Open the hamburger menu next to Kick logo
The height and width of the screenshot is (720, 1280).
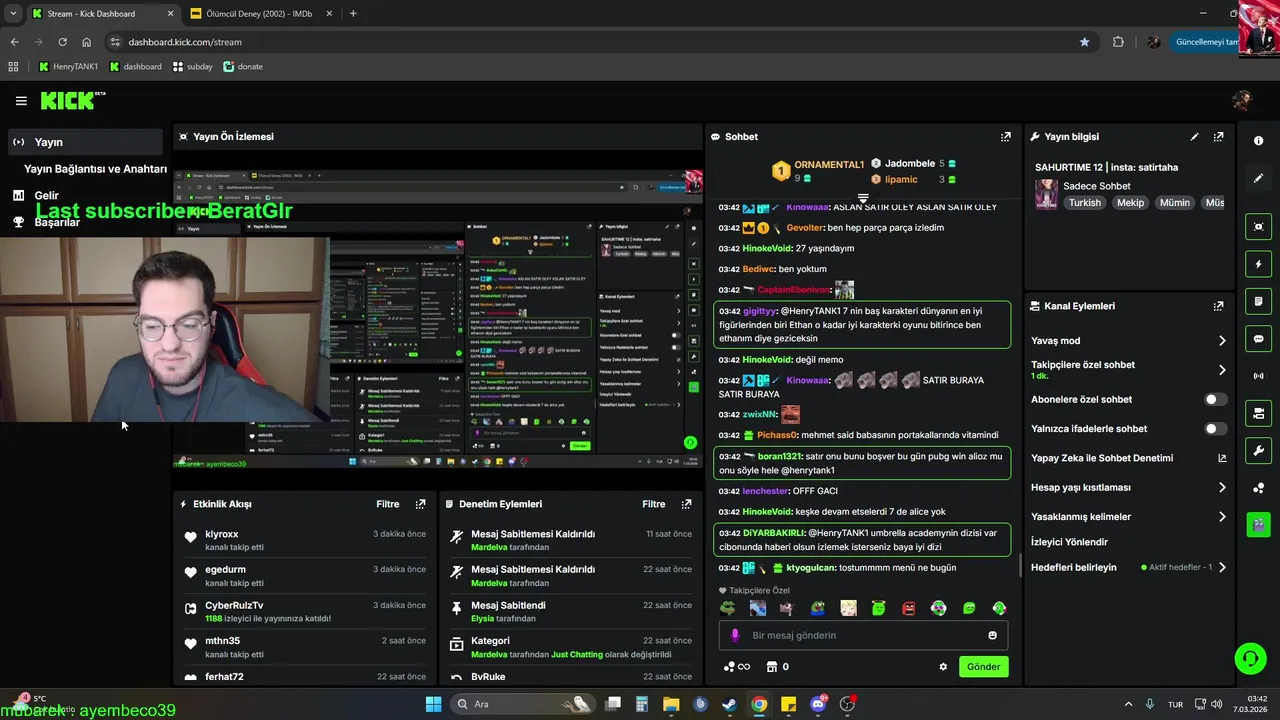[x=21, y=101]
